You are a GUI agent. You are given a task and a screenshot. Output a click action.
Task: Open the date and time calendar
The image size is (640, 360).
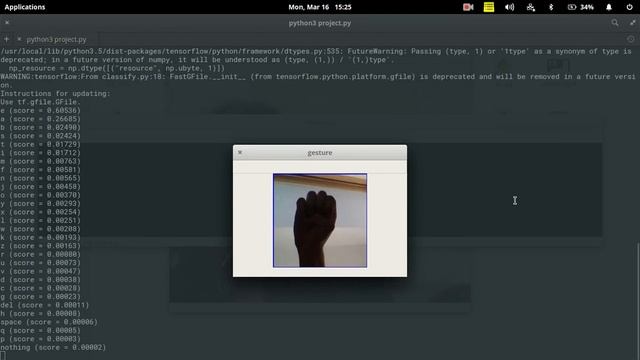coord(320,7)
